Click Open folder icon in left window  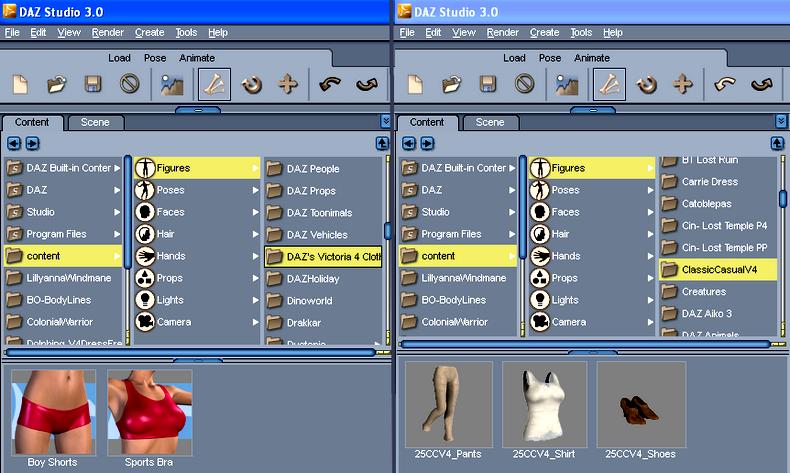[56, 84]
